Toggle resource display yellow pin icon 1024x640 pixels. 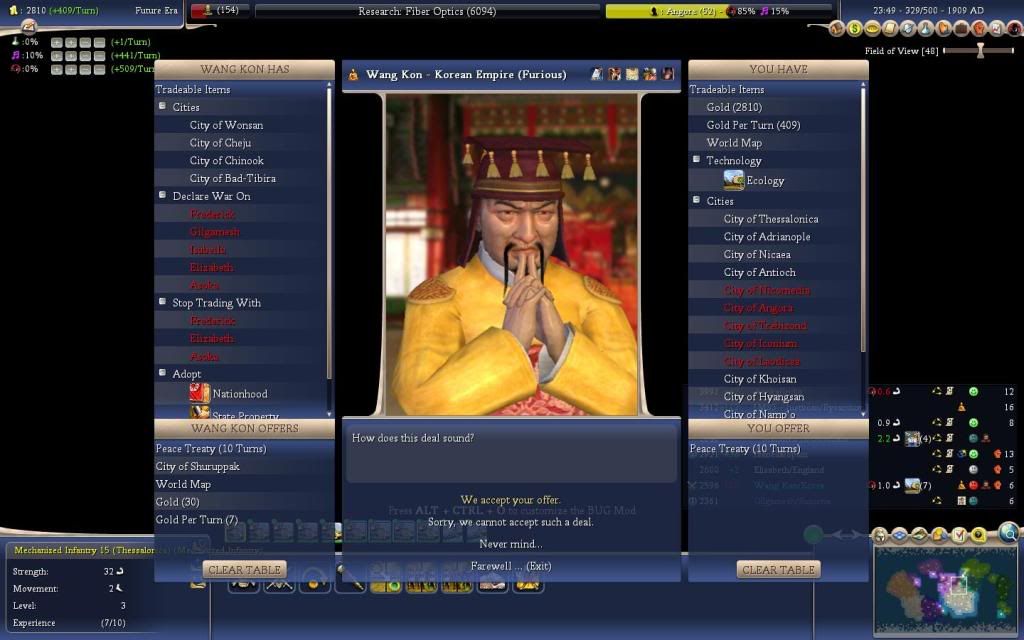pos(978,536)
